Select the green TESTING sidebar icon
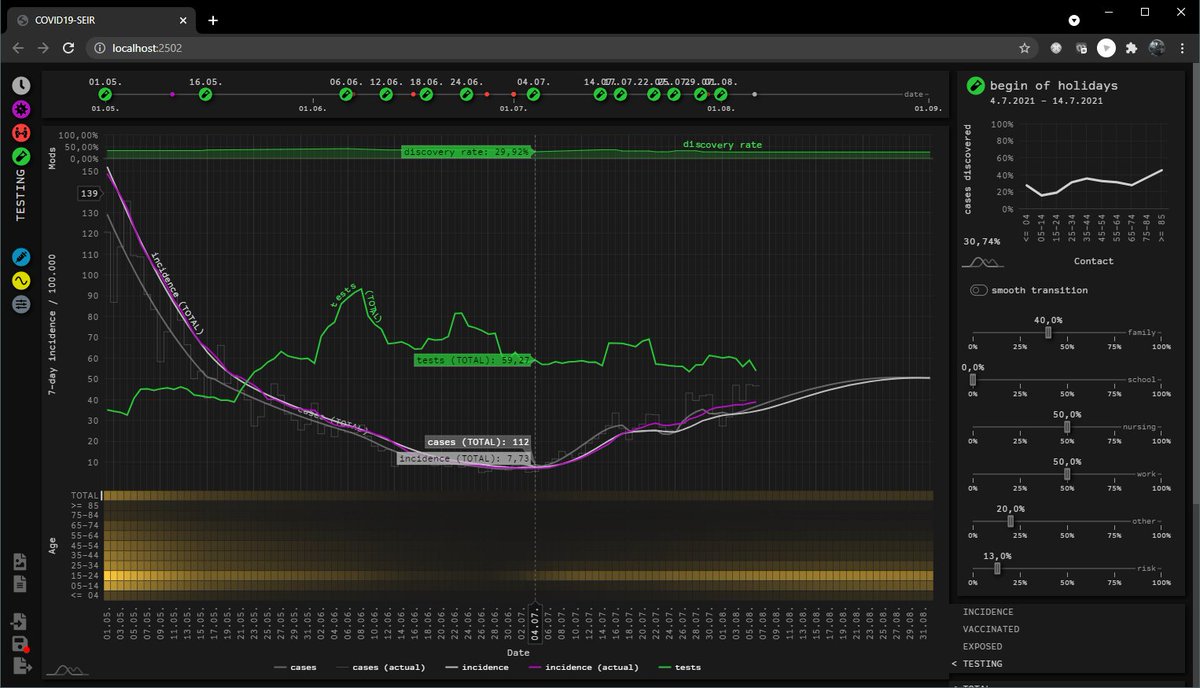1200x688 pixels. [21, 155]
